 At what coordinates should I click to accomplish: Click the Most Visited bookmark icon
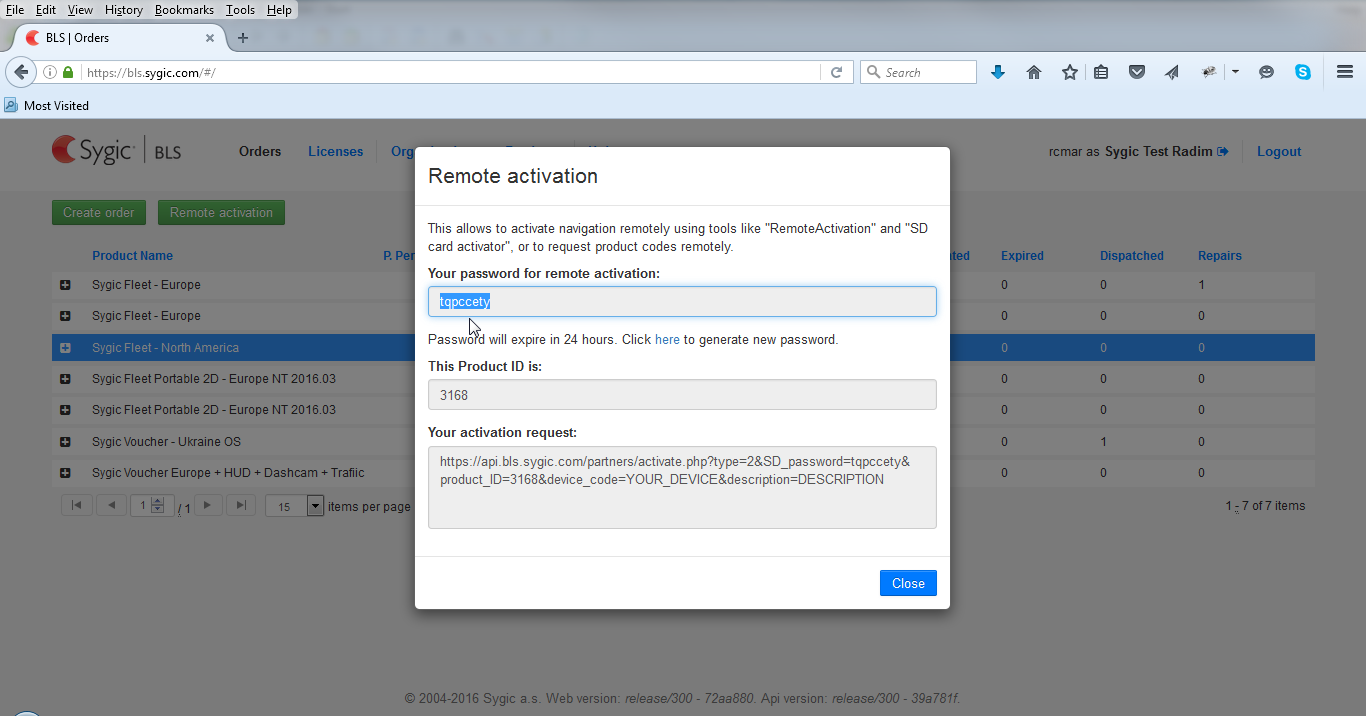point(11,105)
